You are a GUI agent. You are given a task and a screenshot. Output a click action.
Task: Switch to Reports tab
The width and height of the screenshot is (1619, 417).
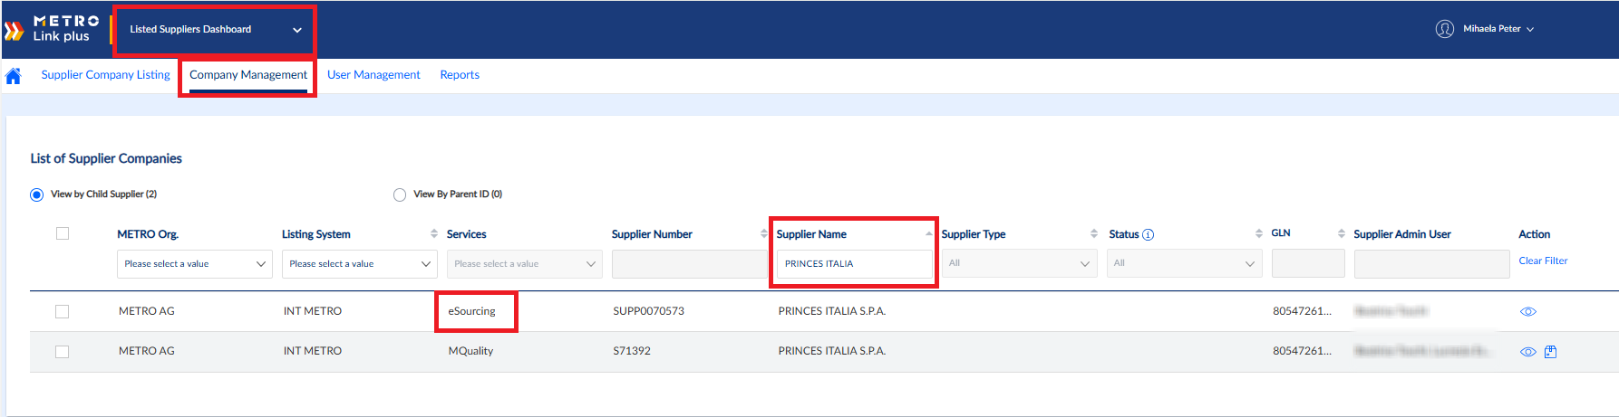point(460,75)
